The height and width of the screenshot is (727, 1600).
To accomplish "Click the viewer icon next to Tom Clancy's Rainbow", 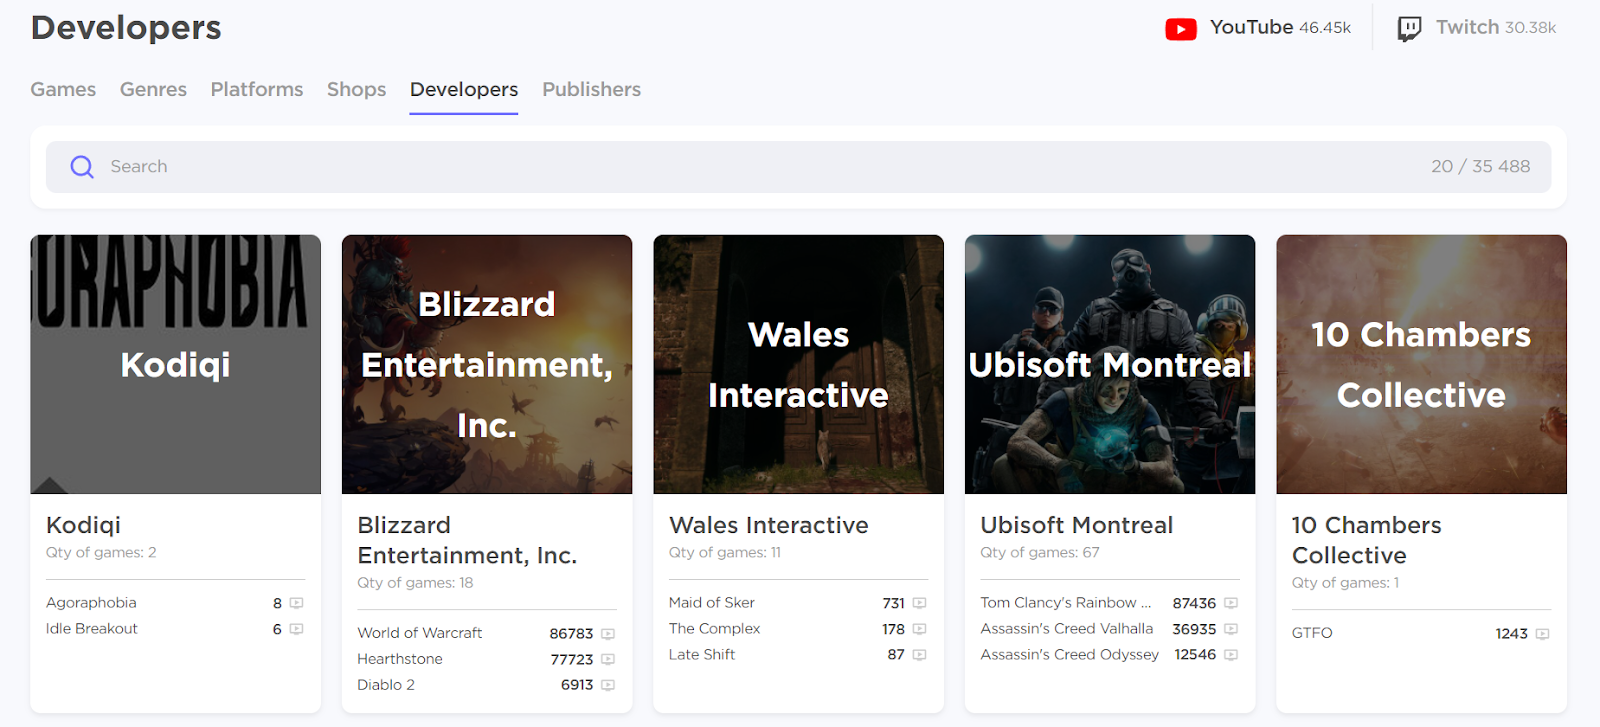I will click(1231, 603).
